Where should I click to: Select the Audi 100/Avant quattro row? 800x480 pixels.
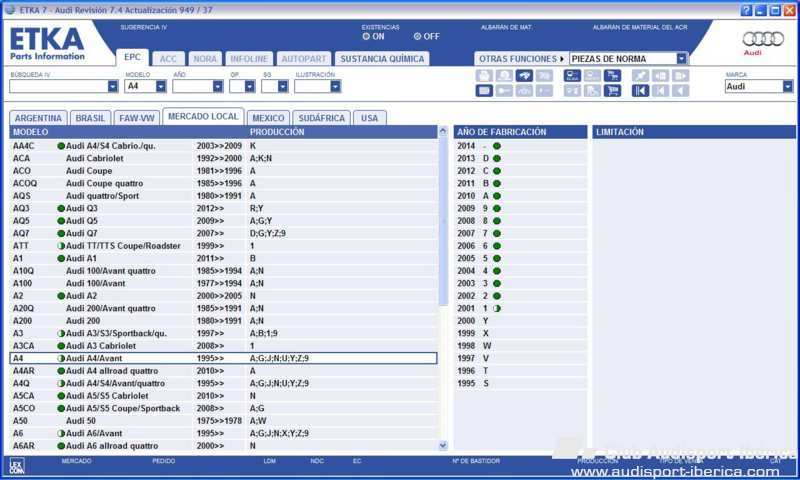point(223,271)
